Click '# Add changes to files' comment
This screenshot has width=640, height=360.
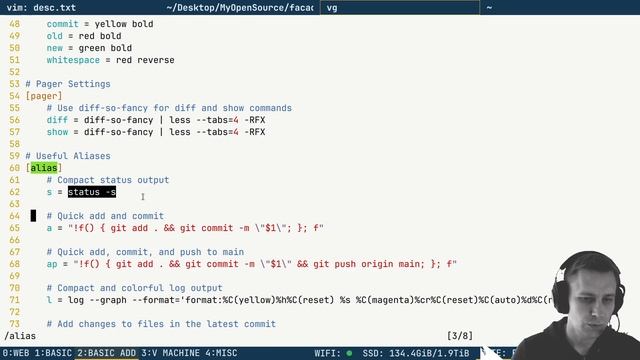pos(161,324)
